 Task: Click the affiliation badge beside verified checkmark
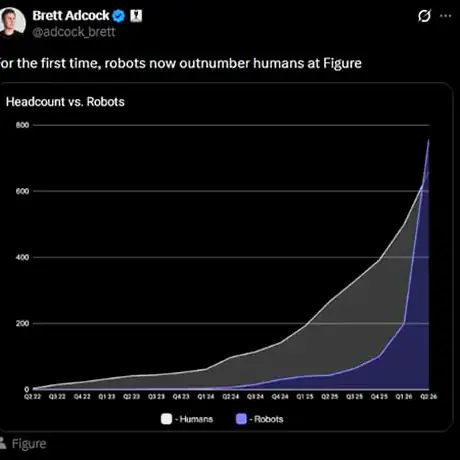click(x=136, y=16)
